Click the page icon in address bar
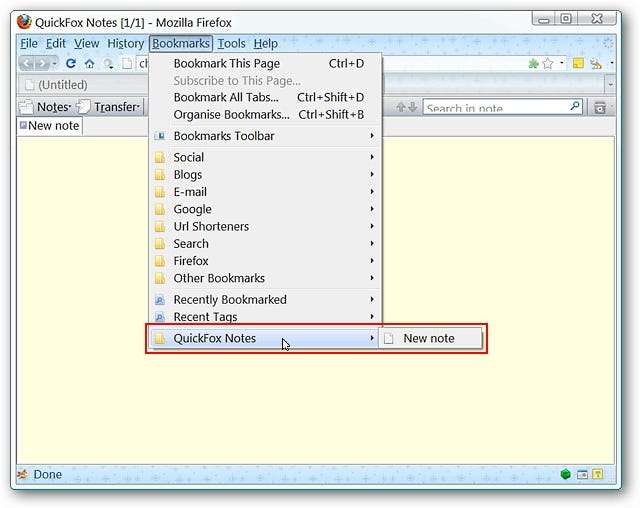 (127, 63)
